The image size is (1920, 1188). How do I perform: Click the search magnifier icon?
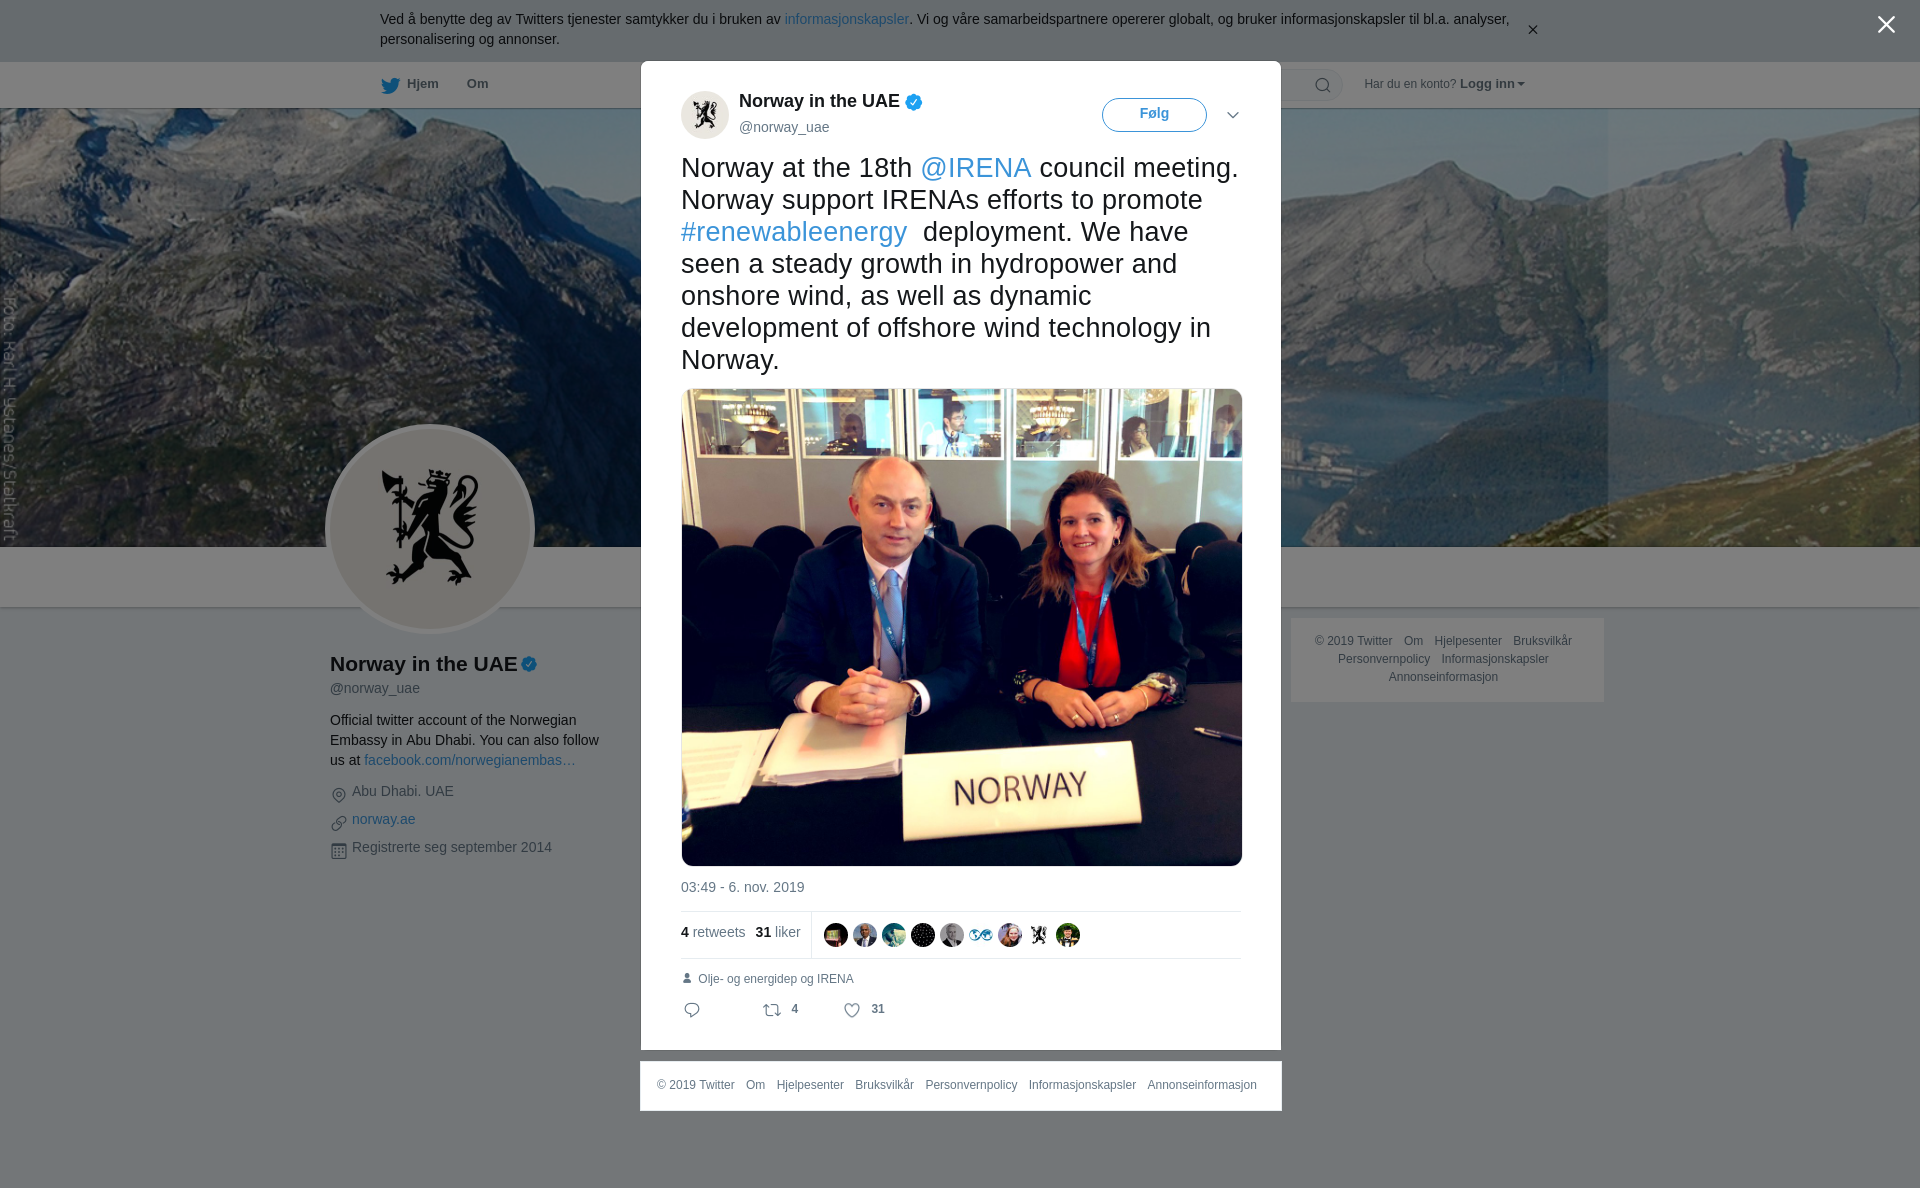click(1323, 85)
